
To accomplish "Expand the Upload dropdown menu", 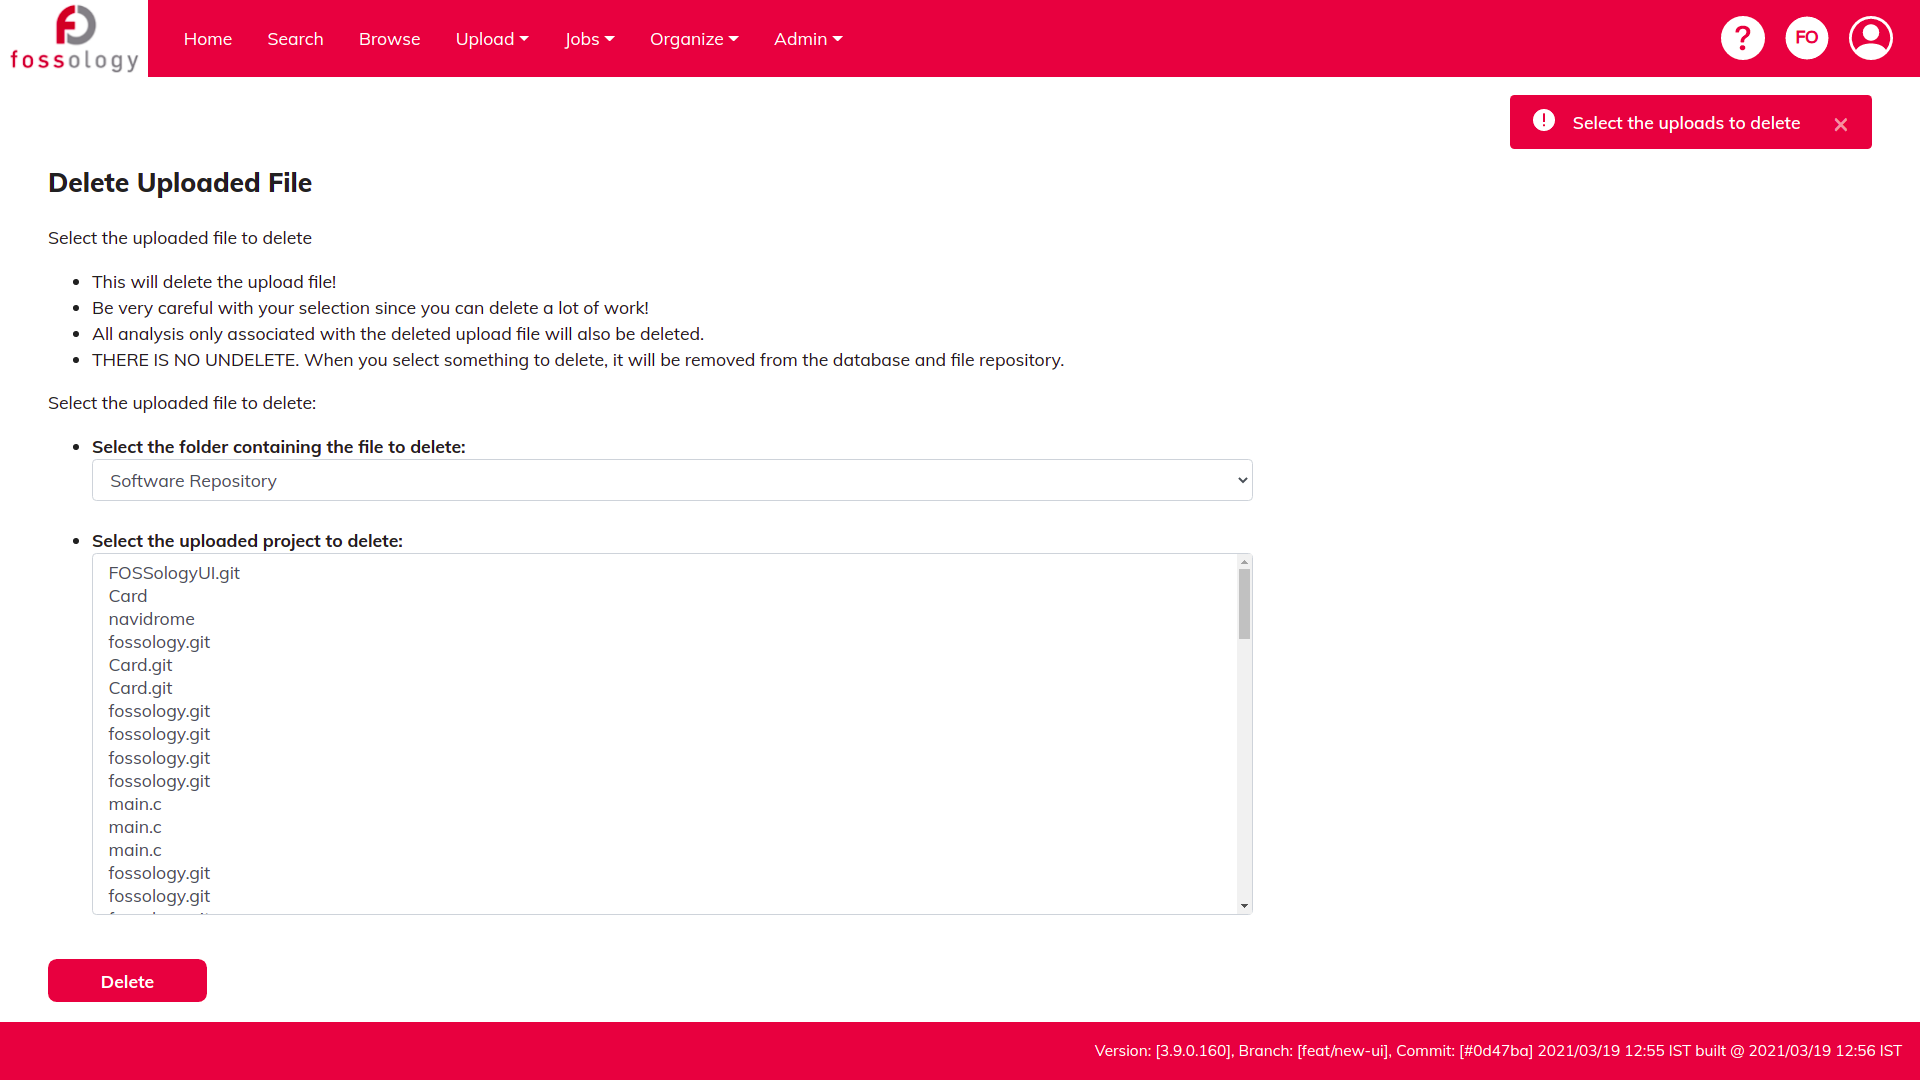I will point(492,38).
